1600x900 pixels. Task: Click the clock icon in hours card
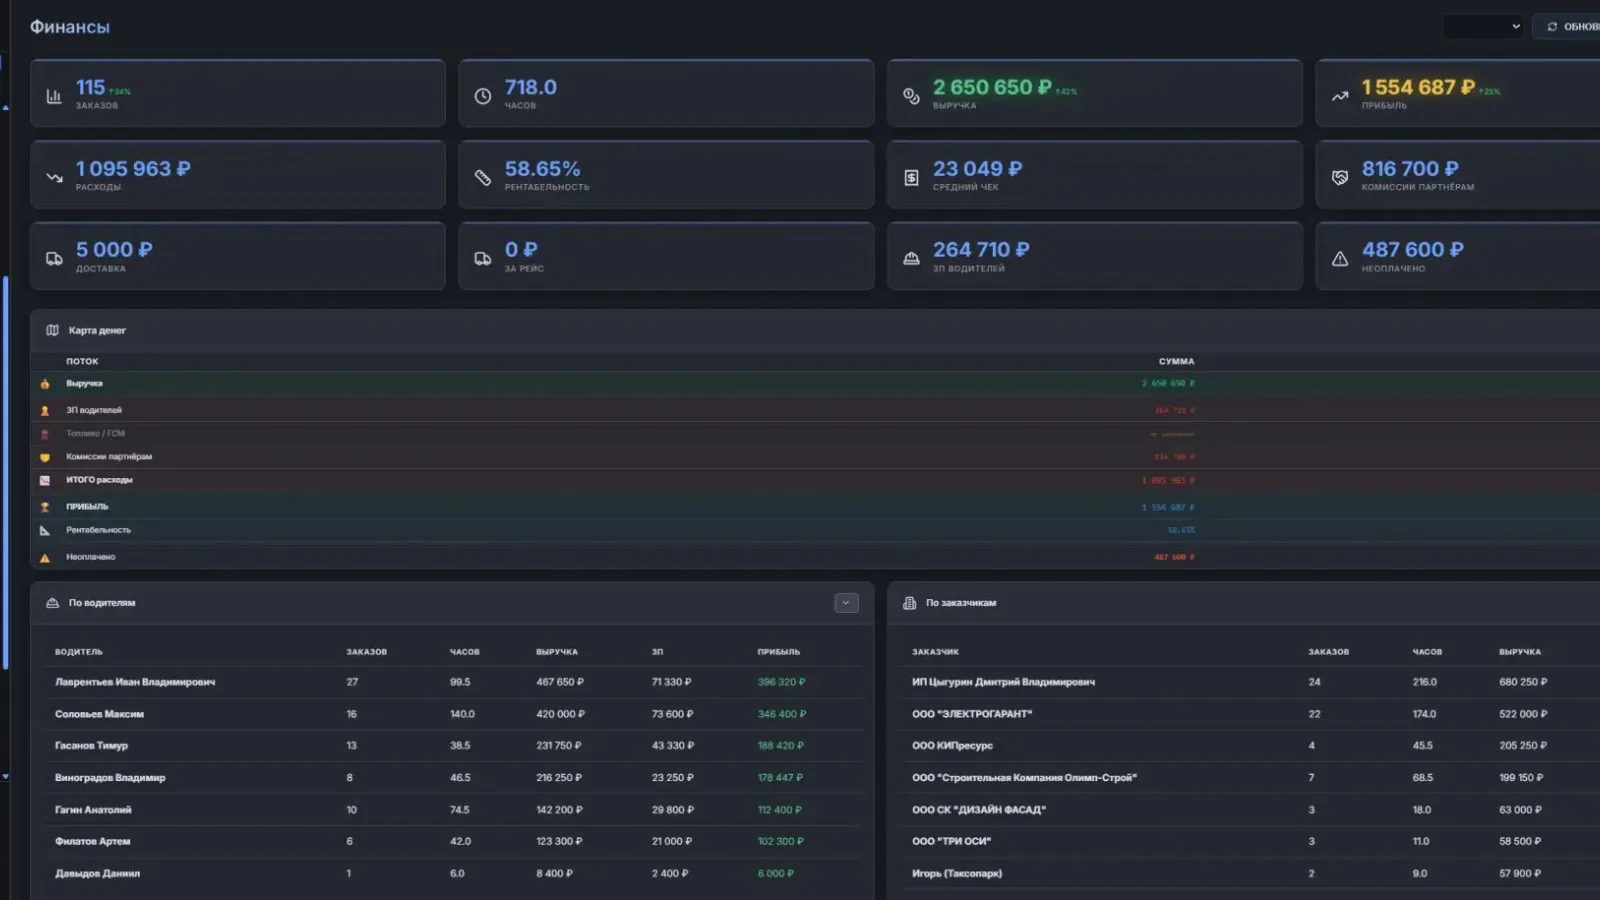click(x=483, y=96)
